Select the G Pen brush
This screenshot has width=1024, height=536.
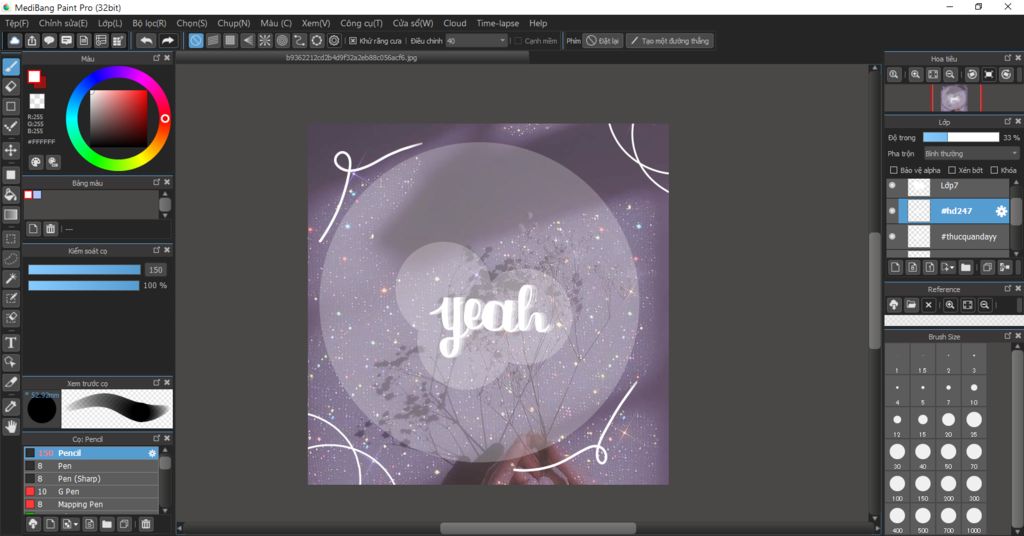coord(91,492)
